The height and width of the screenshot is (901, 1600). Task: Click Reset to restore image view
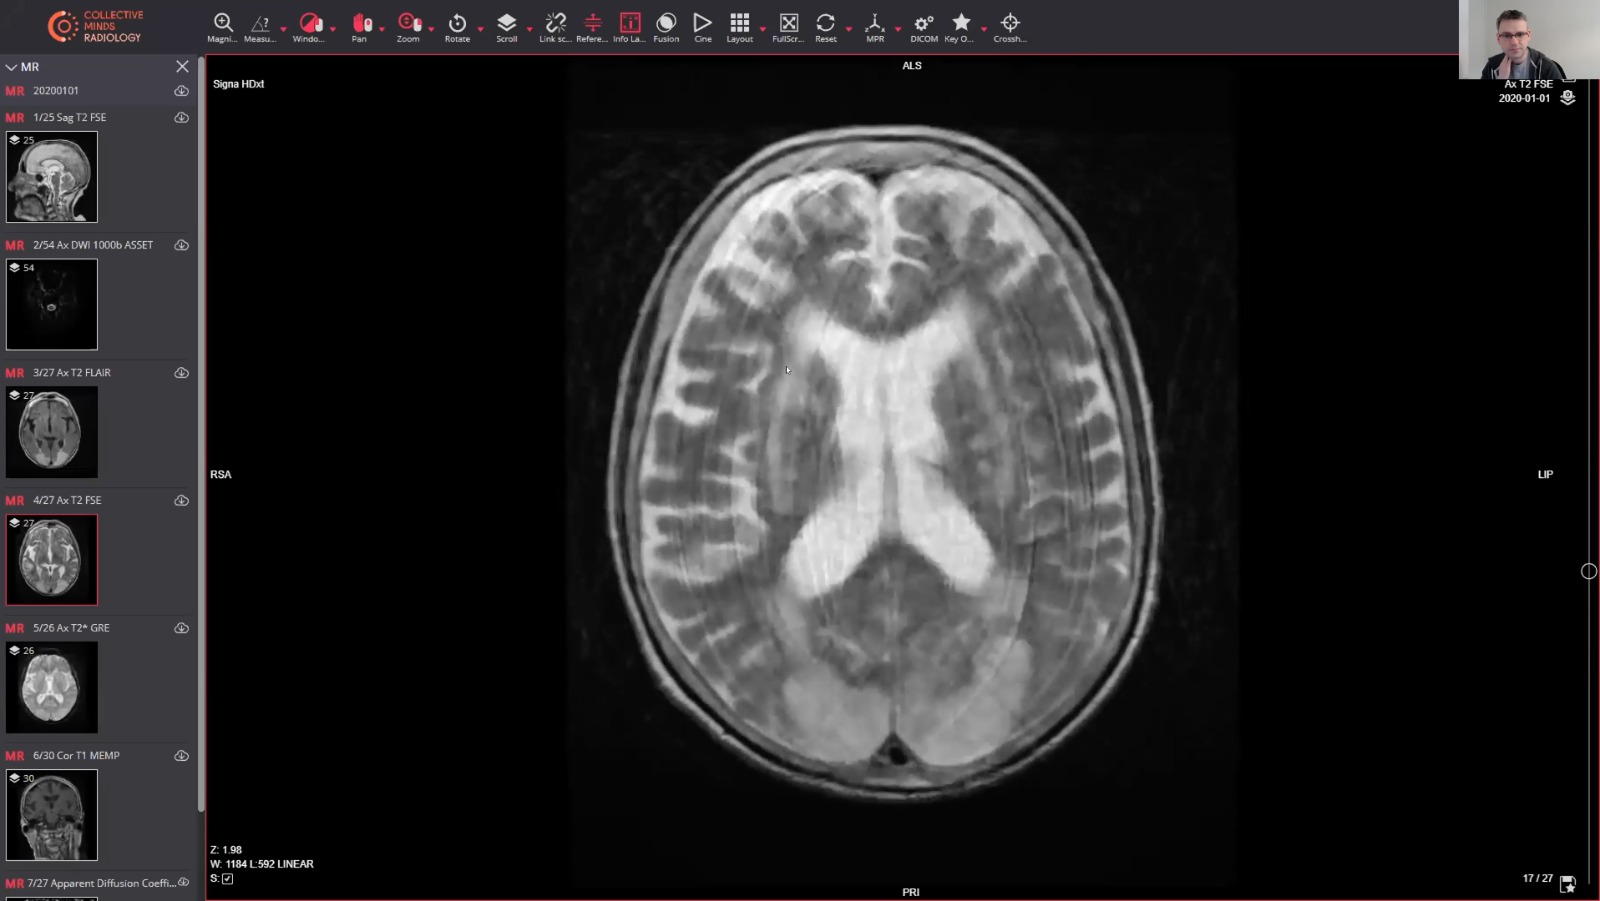pyautogui.click(x=826, y=24)
